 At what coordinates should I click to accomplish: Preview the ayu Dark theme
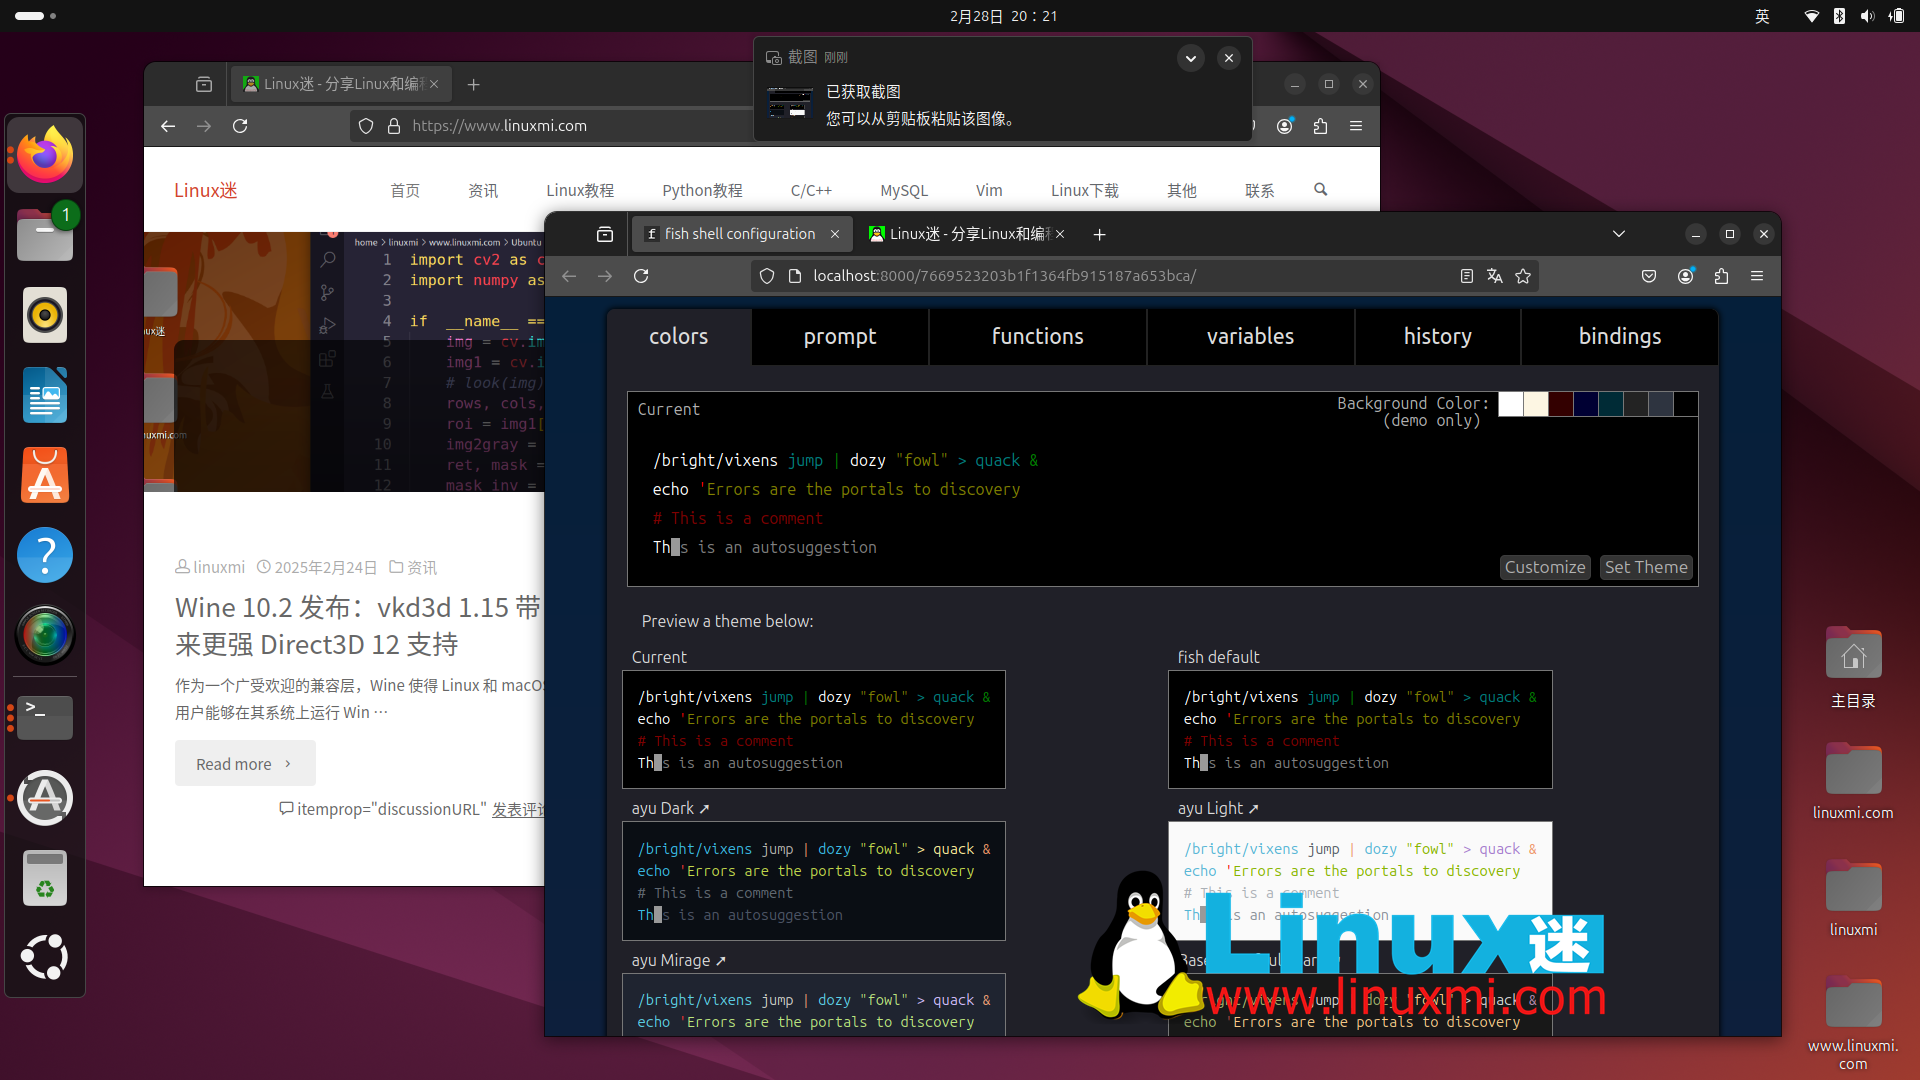pos(814,881)
